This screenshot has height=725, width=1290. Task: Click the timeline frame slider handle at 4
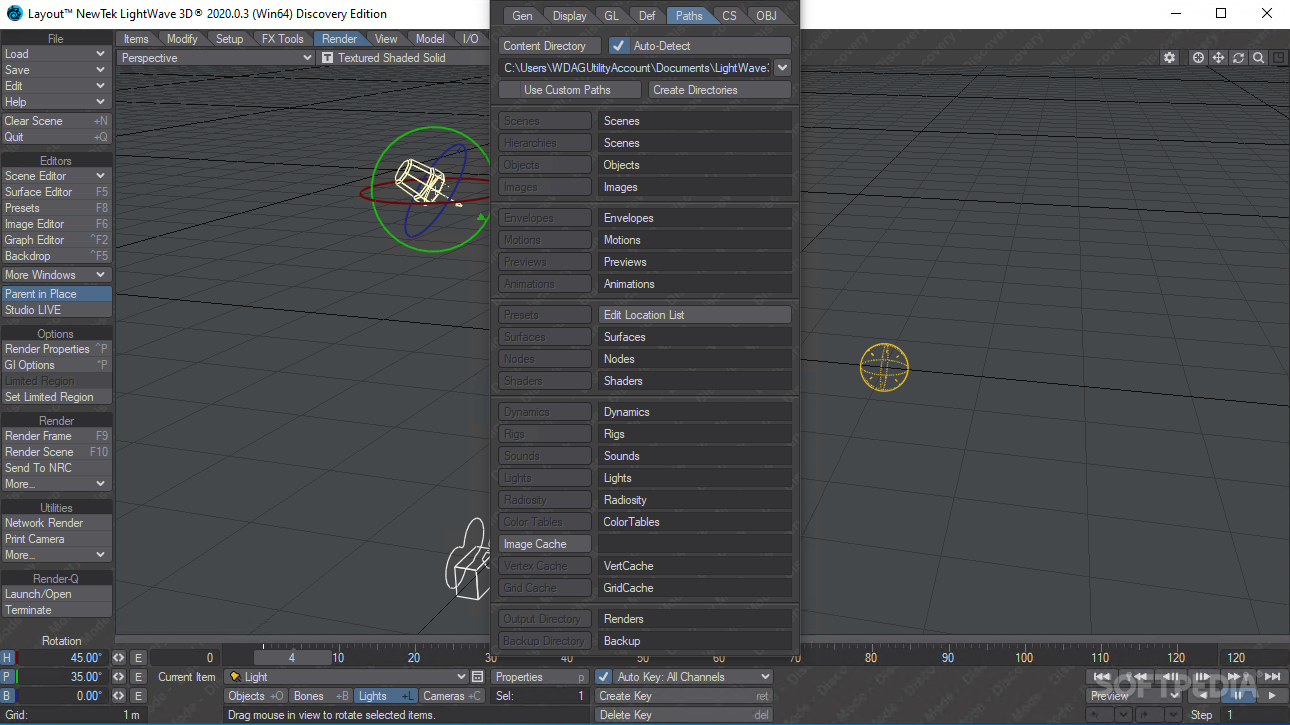coord(292,658)
